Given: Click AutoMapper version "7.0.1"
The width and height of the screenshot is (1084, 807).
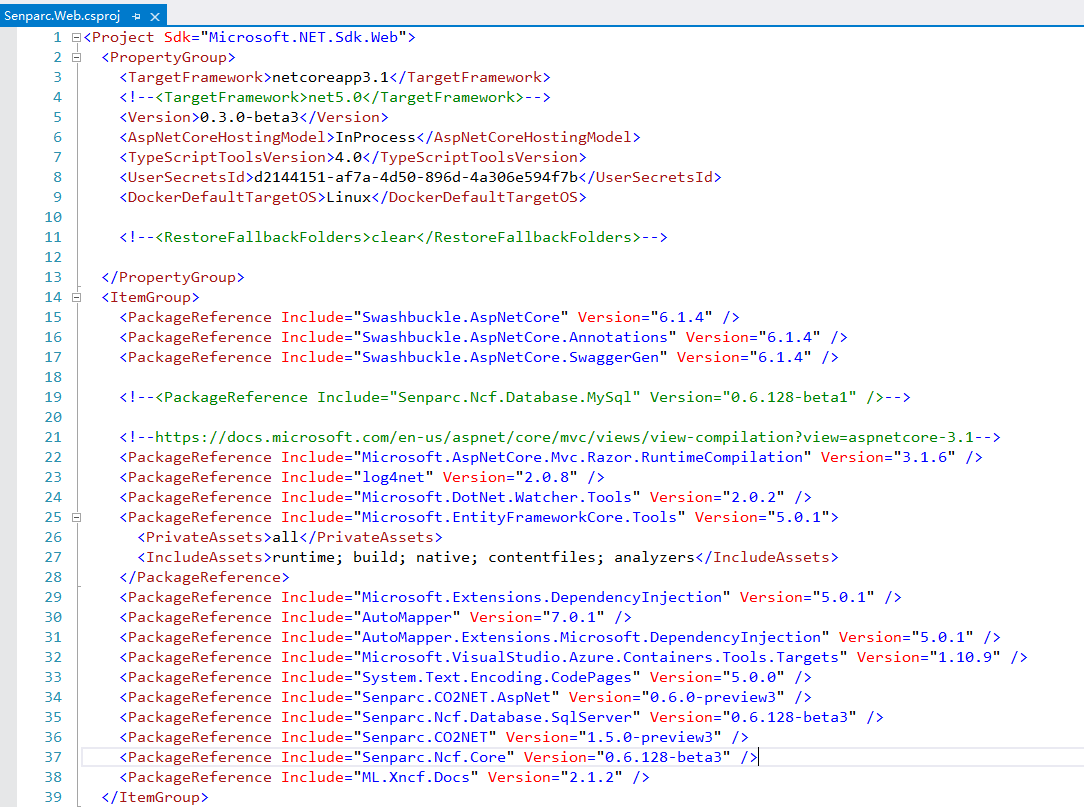Looking at the screenshot, I should (x=573, y=618).
